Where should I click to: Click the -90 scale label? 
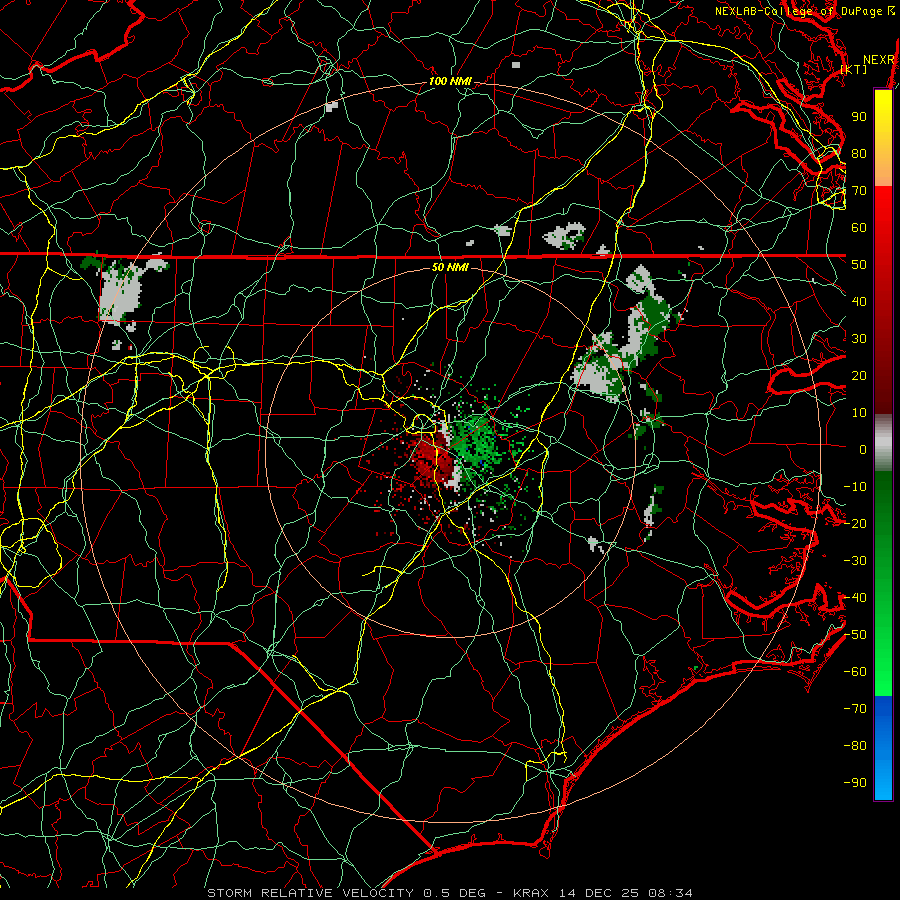[855, 783]
